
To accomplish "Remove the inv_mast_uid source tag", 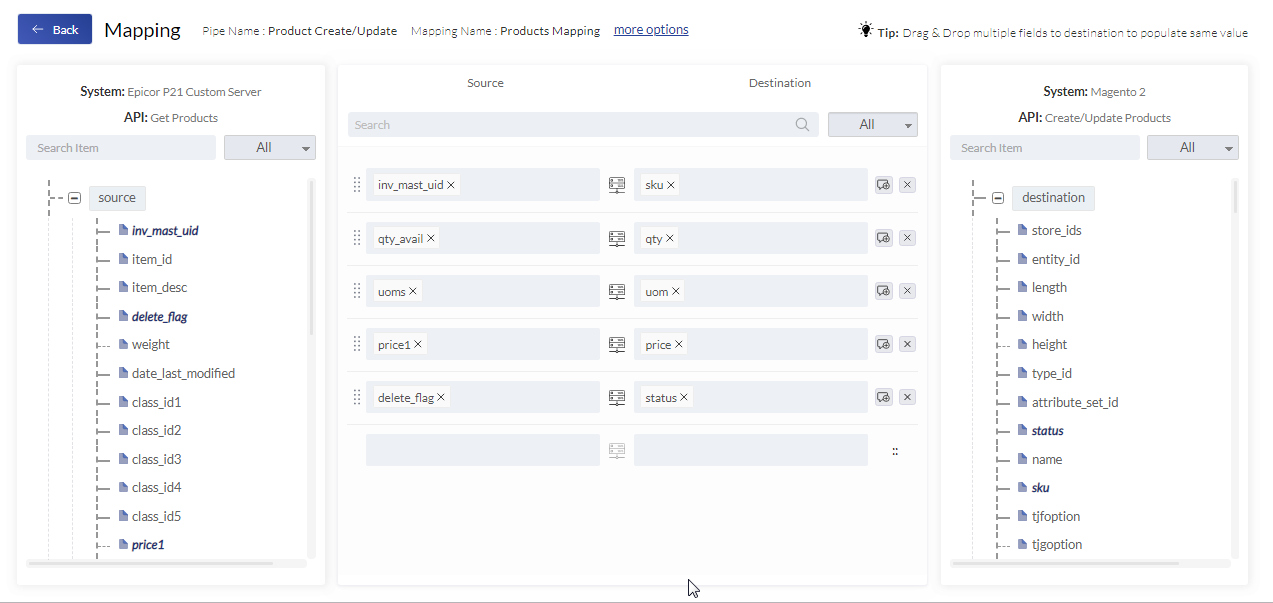I will (451, 185).
